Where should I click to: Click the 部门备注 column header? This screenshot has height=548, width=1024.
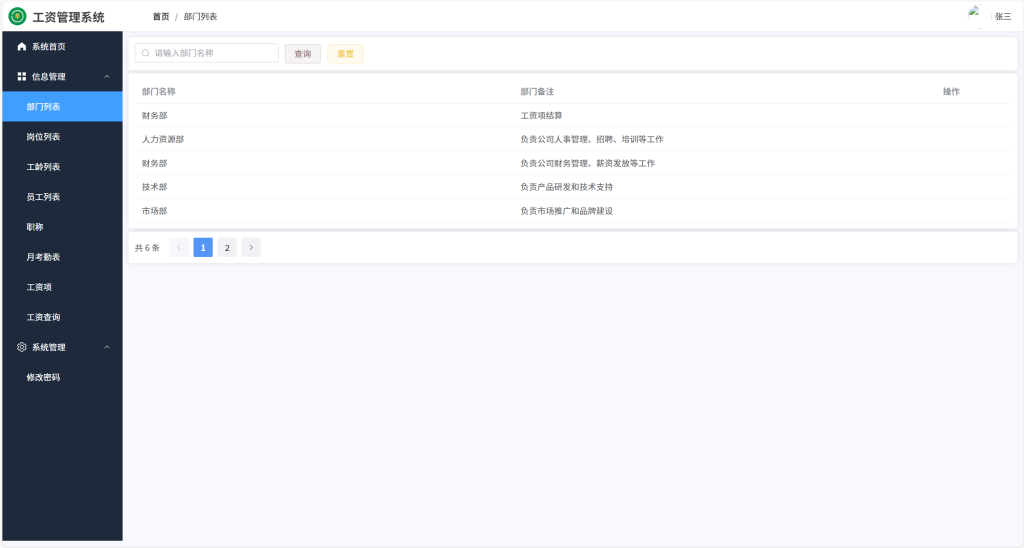click(537, 91)
